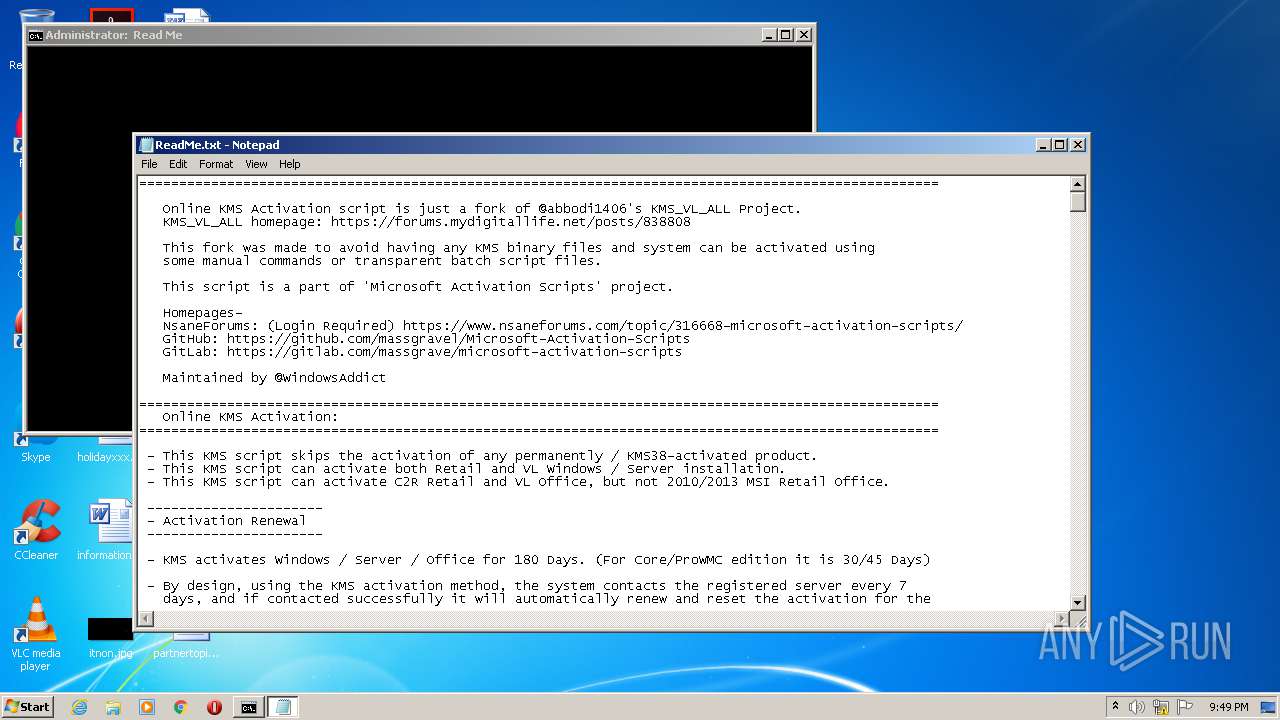This screenshot has width=1280, height=720.
Task: Switch to command prompt taskbar button
Action: [x=248, y=707]
